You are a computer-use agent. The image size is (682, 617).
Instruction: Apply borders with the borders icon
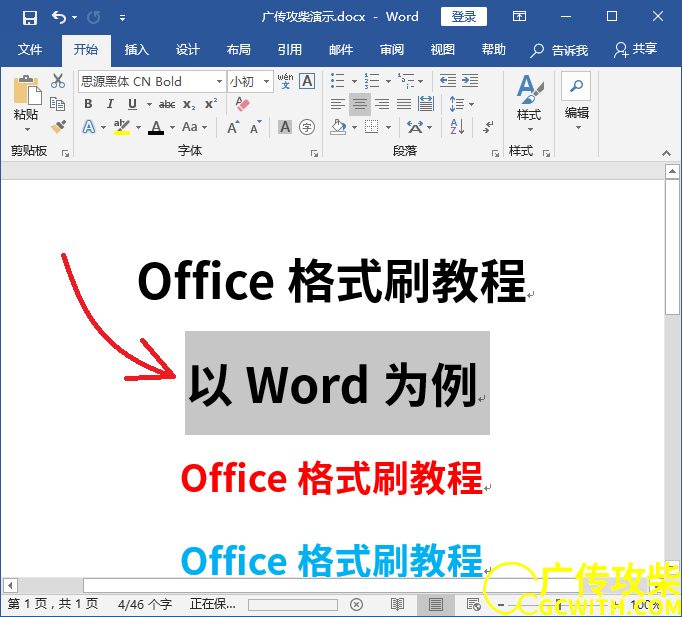pos(371,127)
